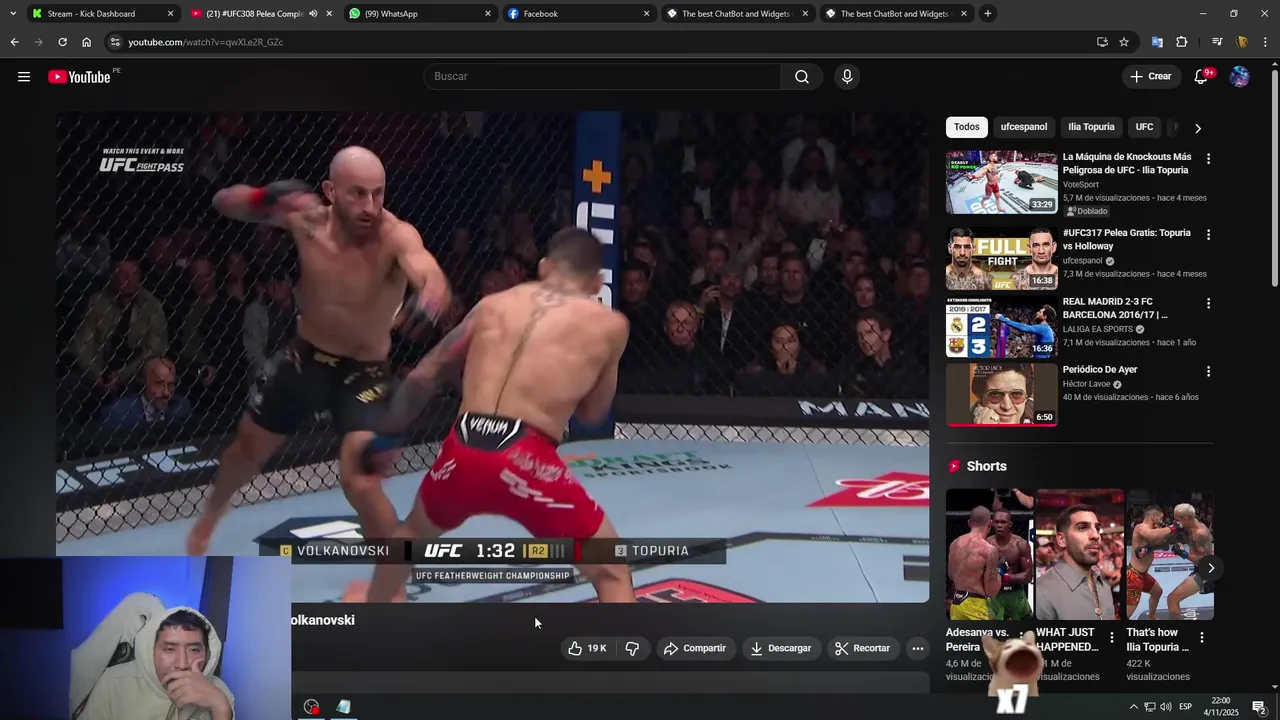Open options for the WHAT JUST HAPPENED short
Screen dimensions: 1280x720
(1112, 637)
